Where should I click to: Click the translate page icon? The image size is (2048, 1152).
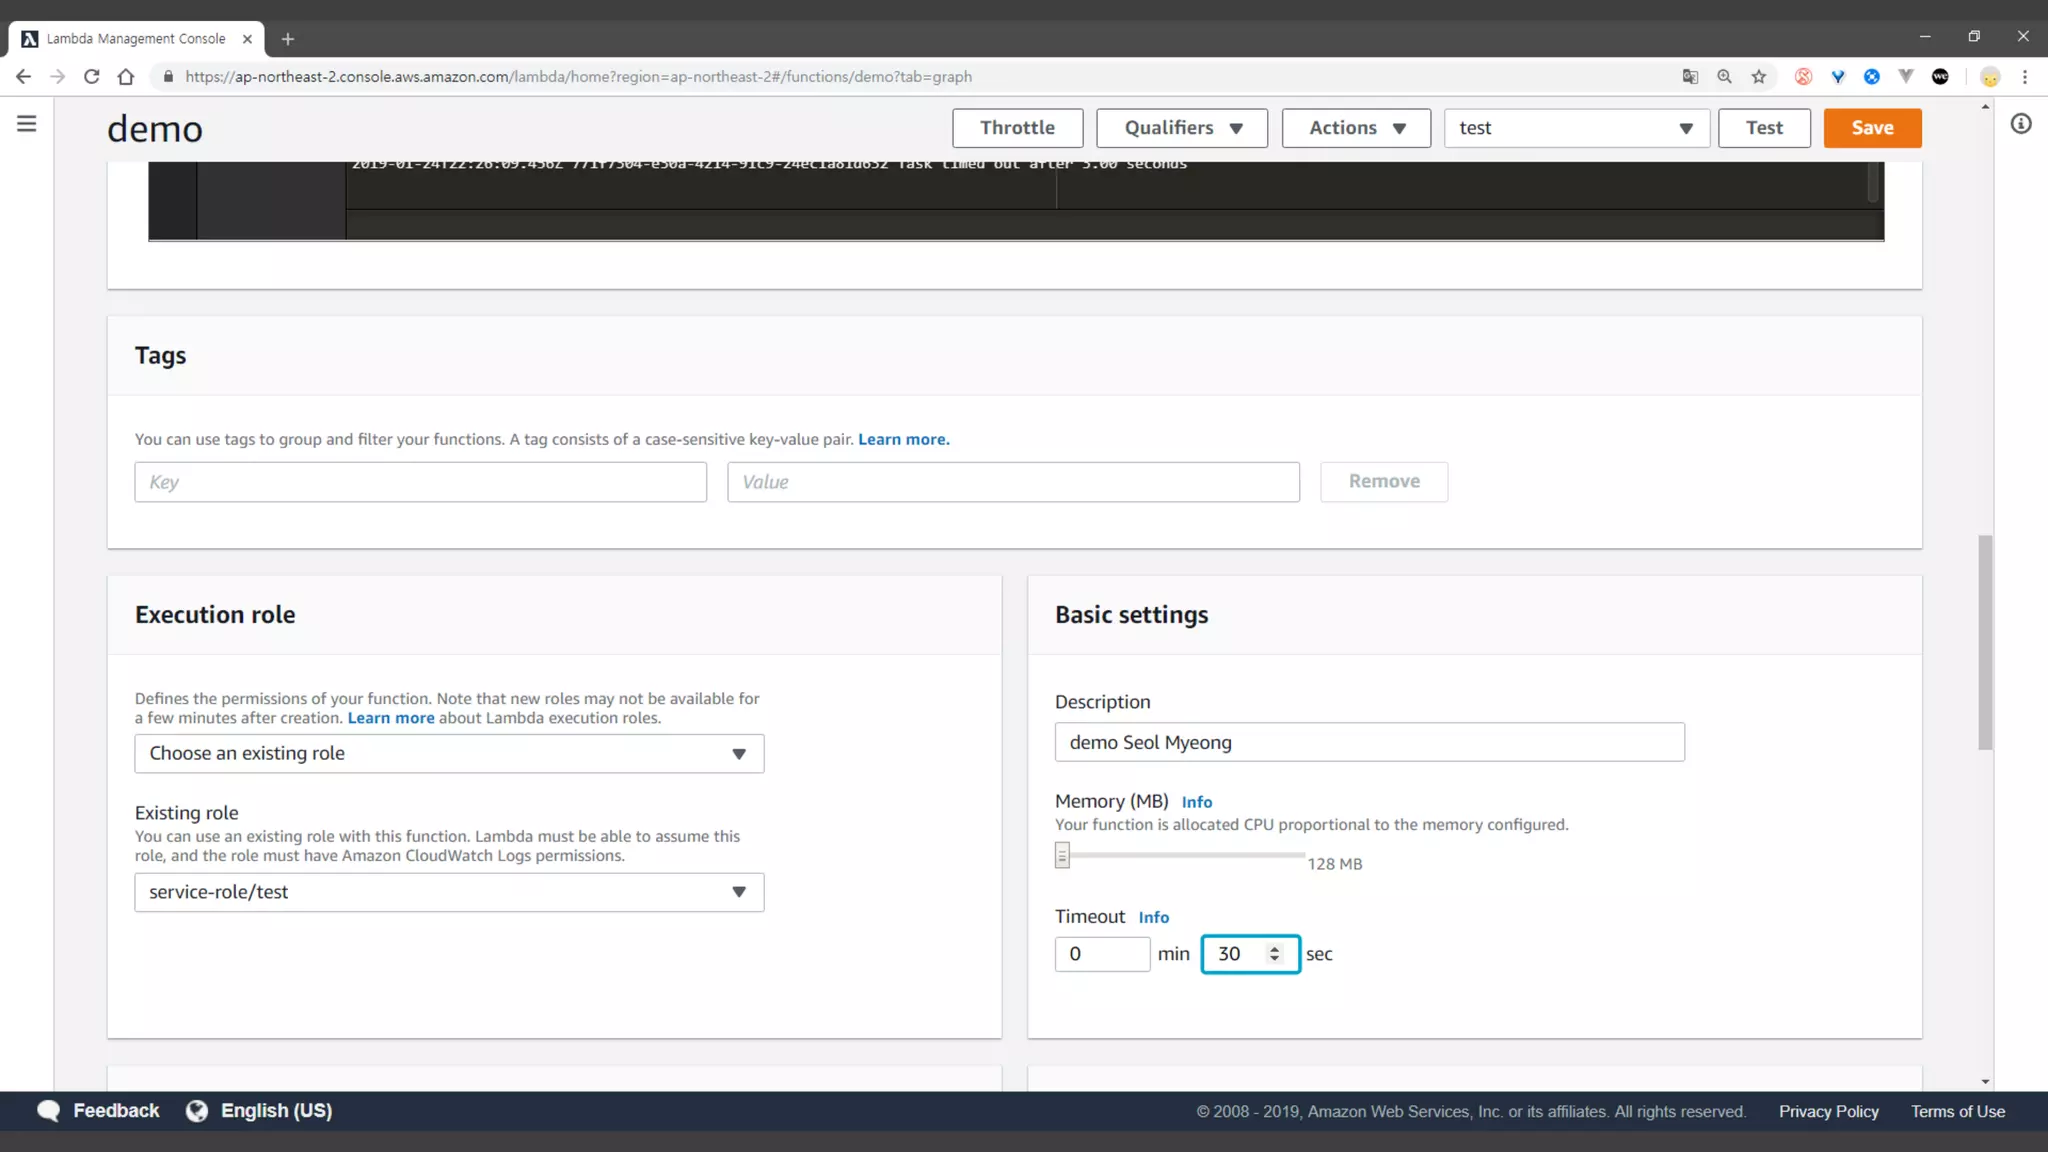pyautogui.click(x=1690, y=77)
